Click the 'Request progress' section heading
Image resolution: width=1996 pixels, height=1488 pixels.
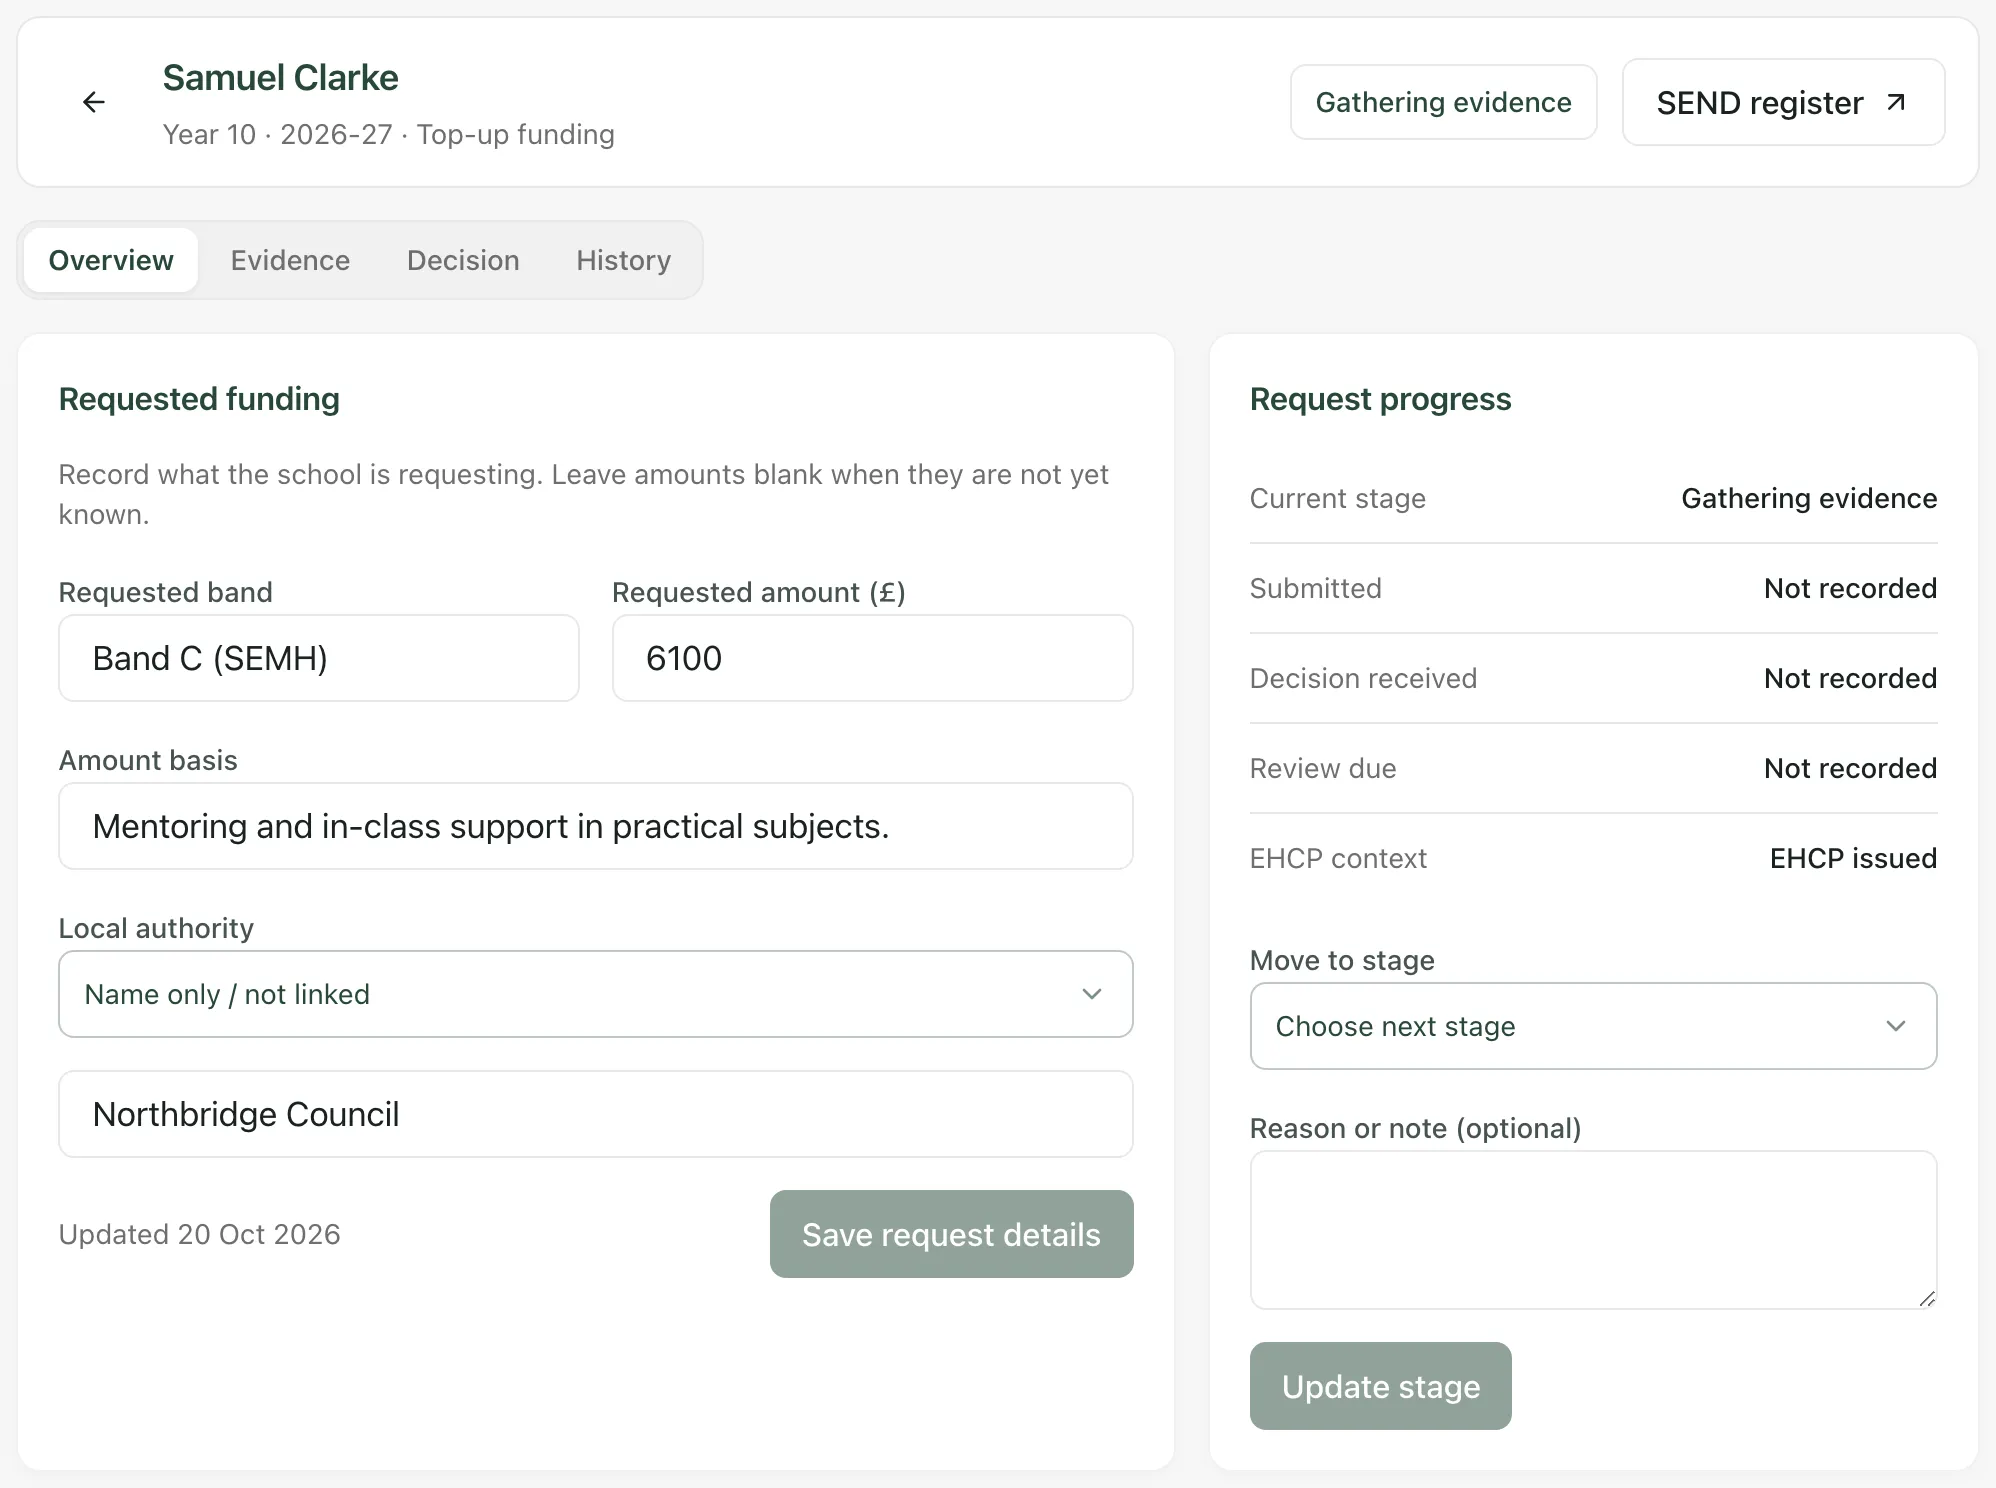tap(1380, 399)
